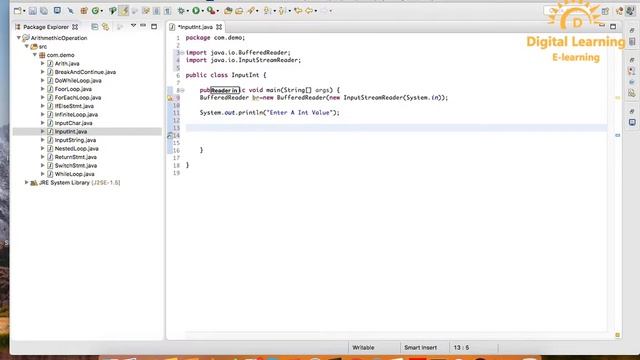Open the Run configurations dropdown arrow
Screen dimensions: 640x360
[203, 11]
